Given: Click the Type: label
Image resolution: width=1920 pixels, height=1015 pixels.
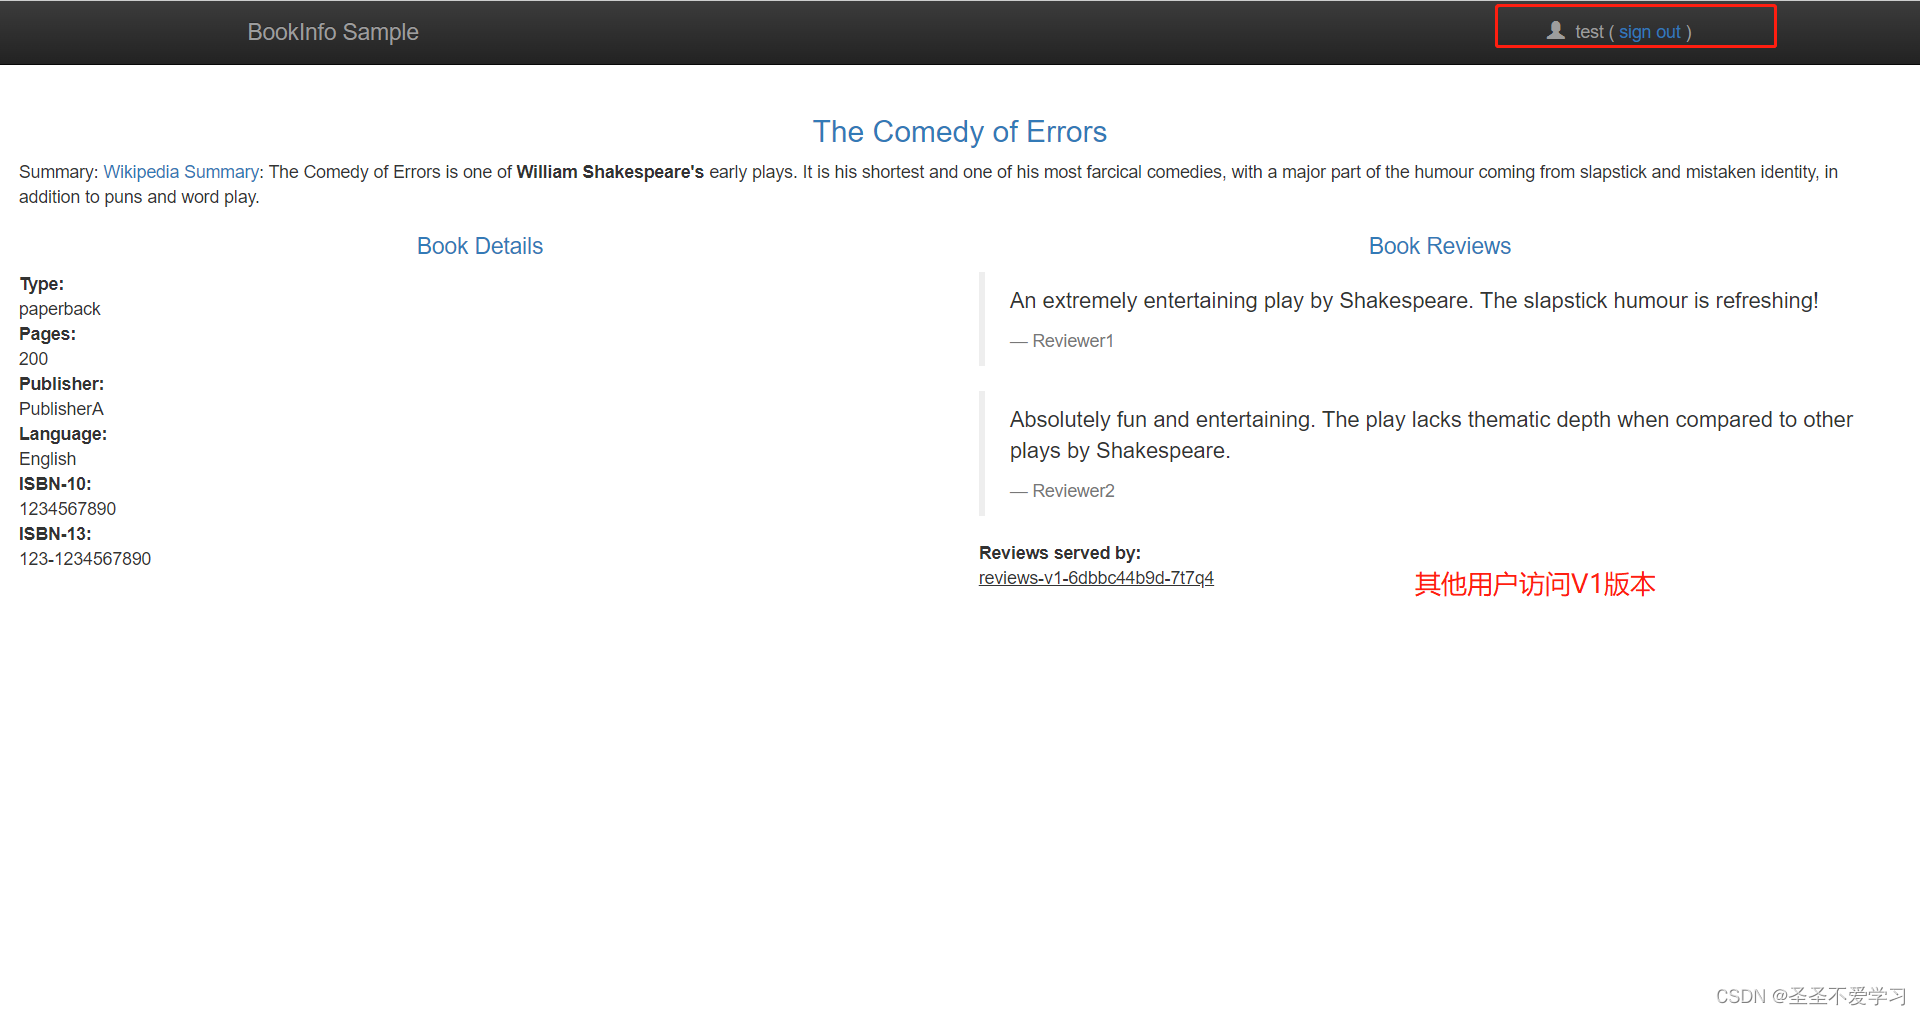Looking at the screenshot, I should tap(41, 284).
